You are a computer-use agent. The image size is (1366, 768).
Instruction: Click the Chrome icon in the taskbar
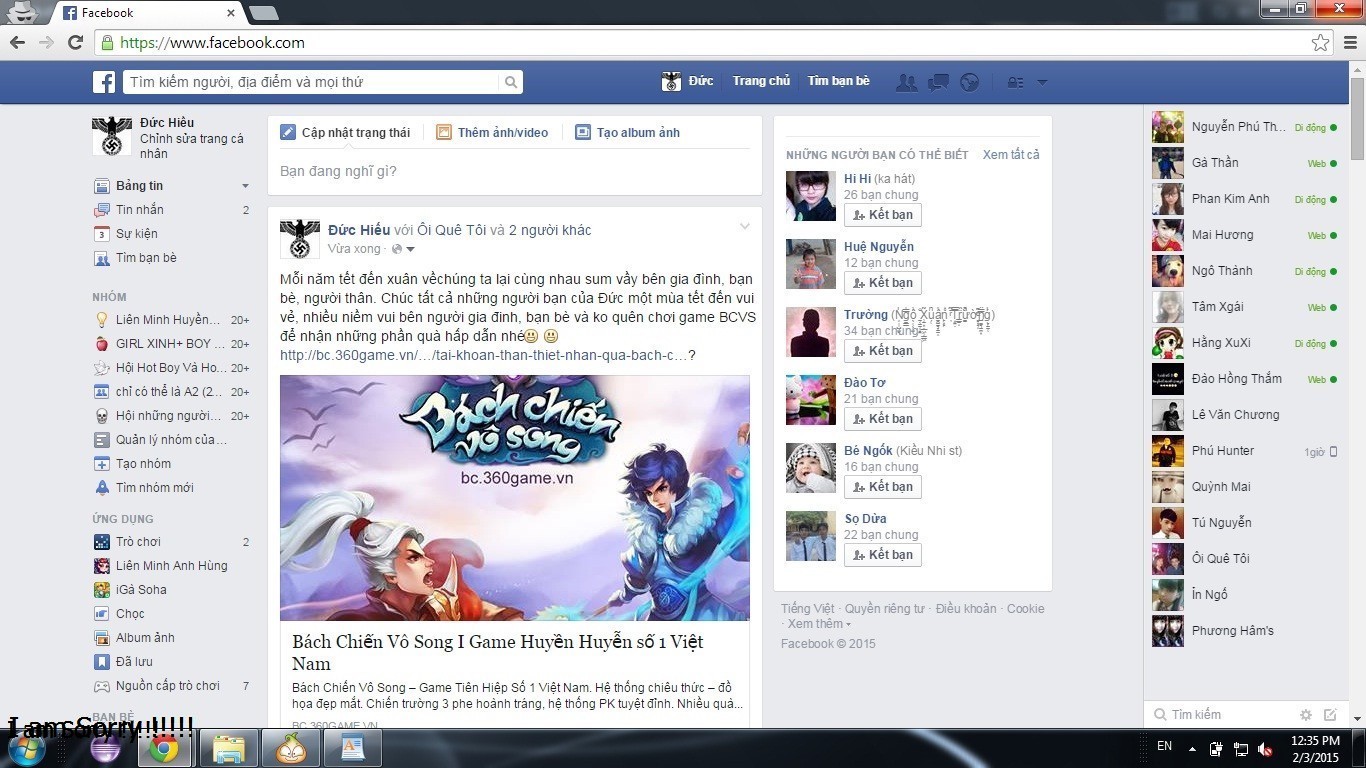click(x=163, y=748)
